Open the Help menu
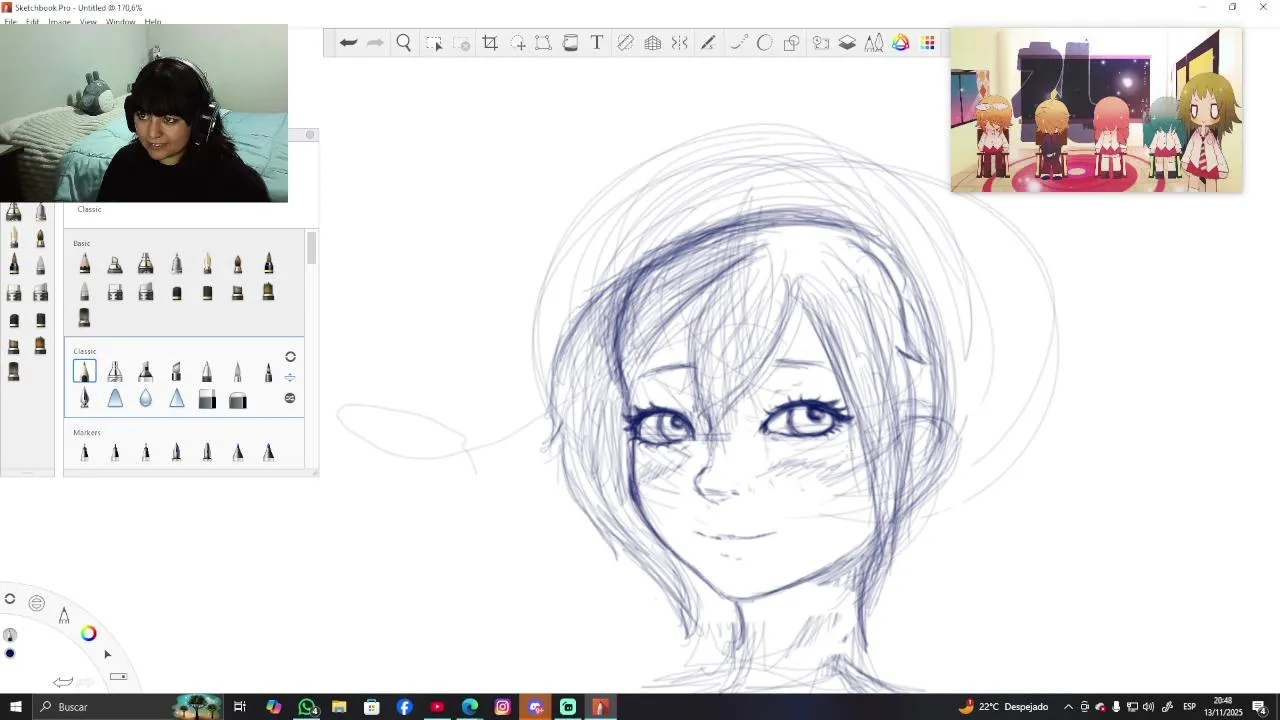This screenshot has width=1280, height=720. coord(153,22)
